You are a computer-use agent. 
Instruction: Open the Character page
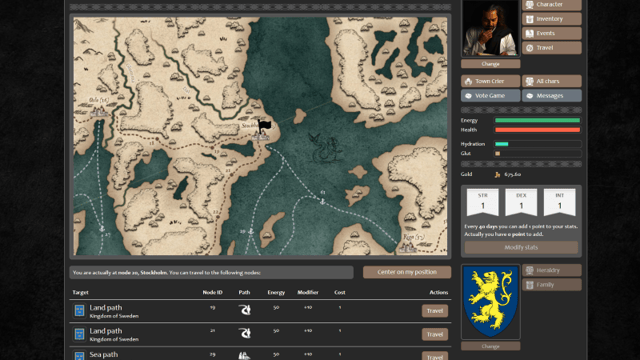click(551, 4)
